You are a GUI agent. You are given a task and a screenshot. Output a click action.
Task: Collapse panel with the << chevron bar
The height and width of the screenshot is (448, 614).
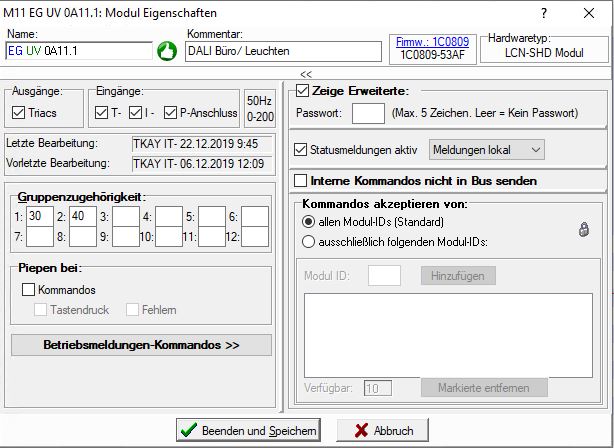[306, 73]
